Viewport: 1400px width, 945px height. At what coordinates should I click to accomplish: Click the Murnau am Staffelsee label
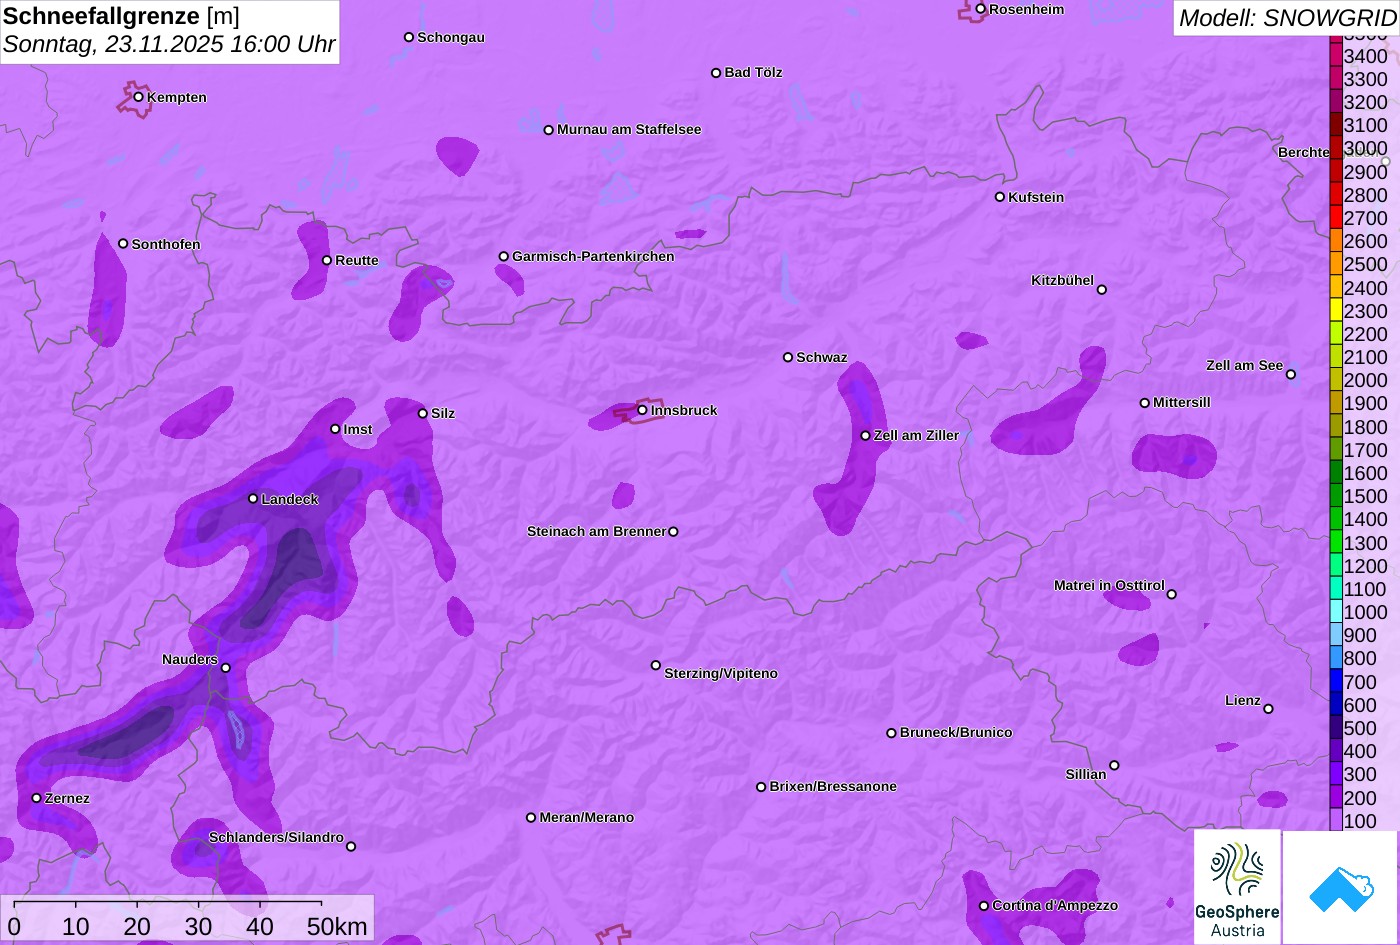(629, 130)
